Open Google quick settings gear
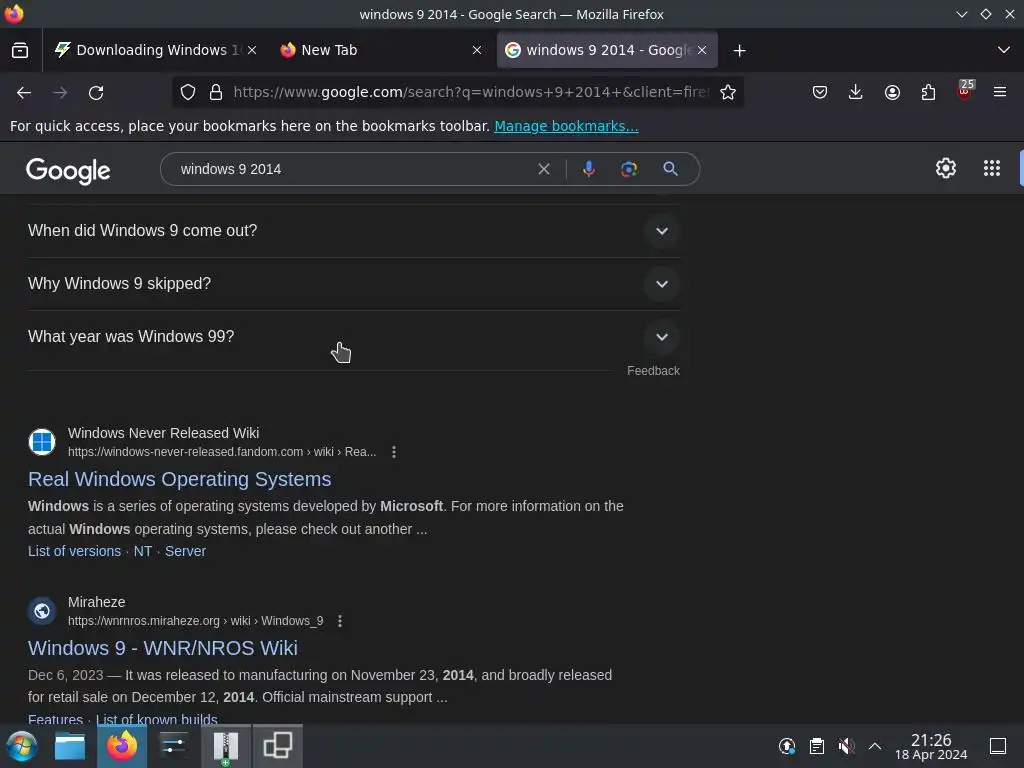1024x768 pixels. pos(946,168)
